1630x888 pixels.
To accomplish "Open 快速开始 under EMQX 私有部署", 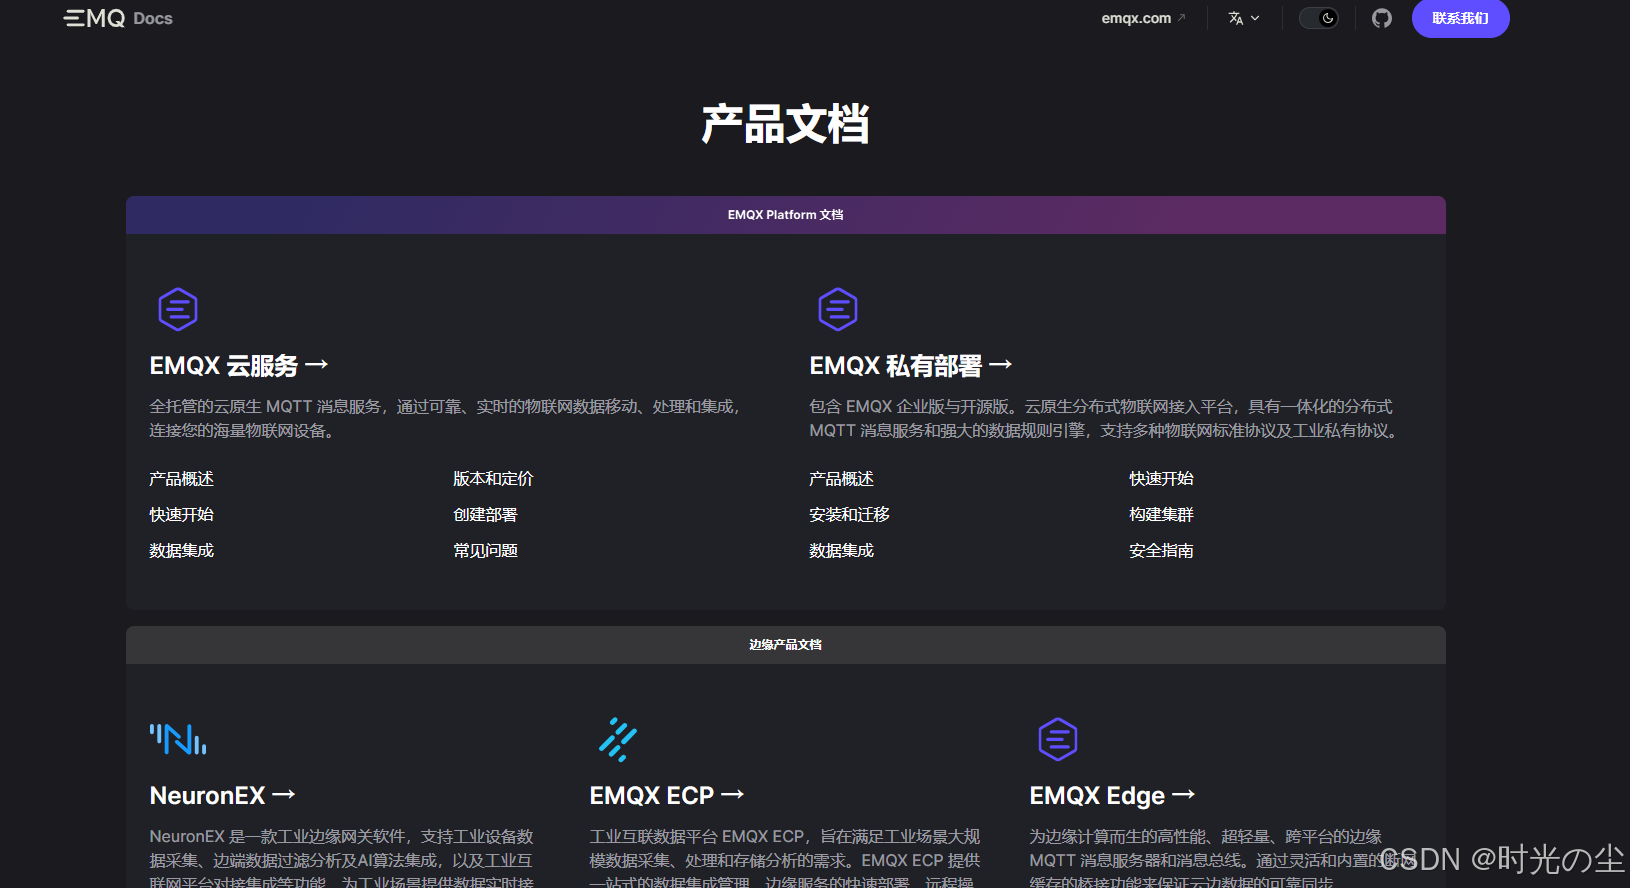I will pos(1161,479).
